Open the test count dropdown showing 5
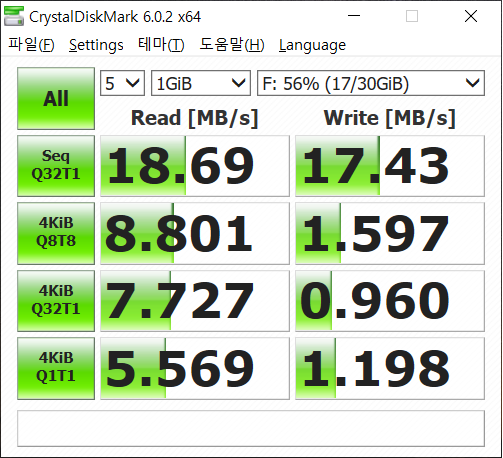The width and height of the screenshot is (503, 458). coord(122,83)
